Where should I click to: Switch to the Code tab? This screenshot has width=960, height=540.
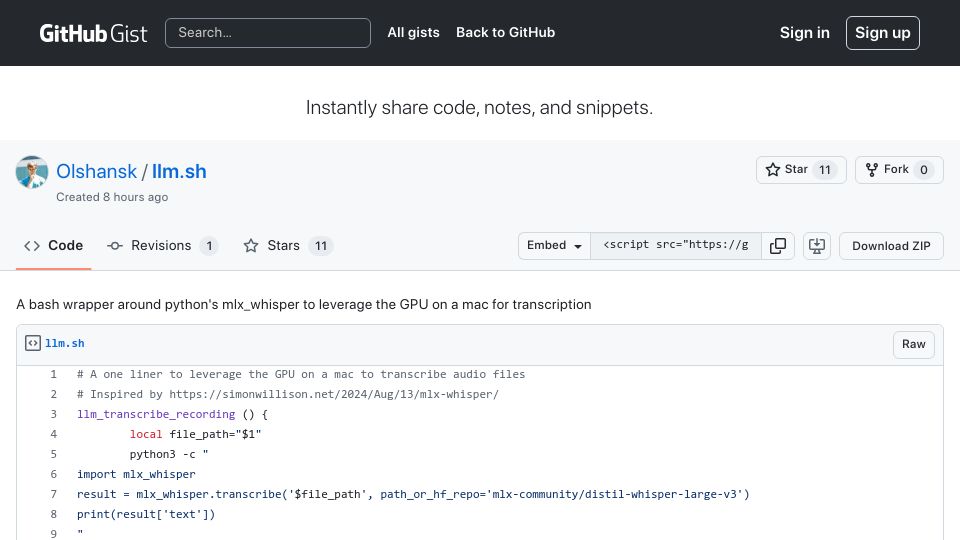click(53, 246)
